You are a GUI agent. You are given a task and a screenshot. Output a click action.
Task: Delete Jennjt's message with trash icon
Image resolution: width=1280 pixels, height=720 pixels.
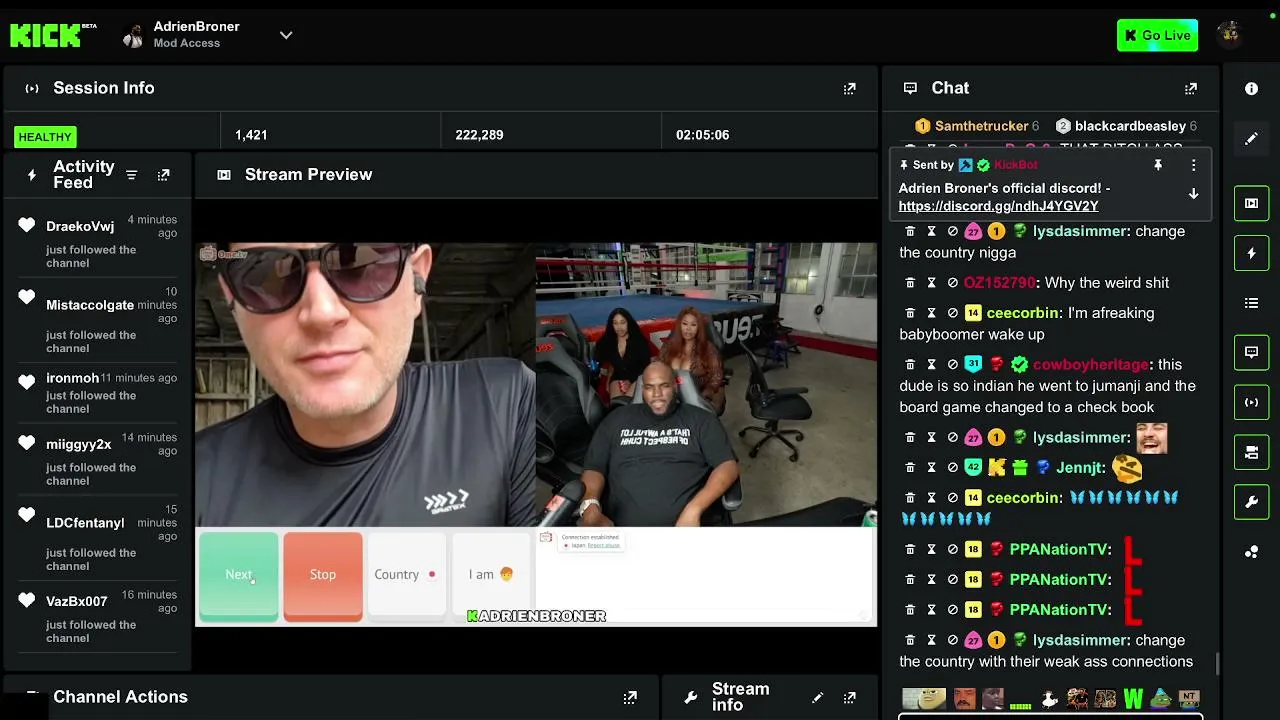click(x=910, y=467)
